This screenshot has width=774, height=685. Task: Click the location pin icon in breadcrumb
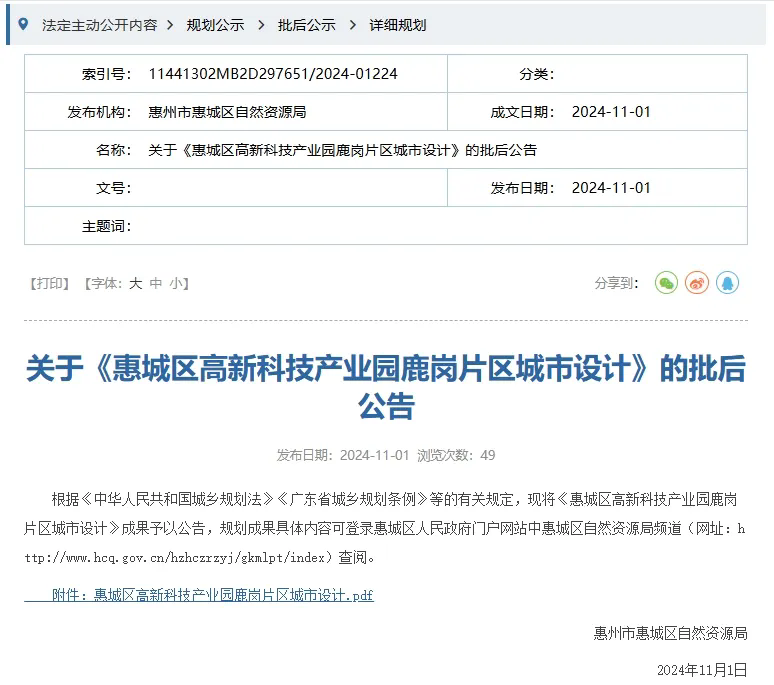pyautogui.click(x=24, y=24)
